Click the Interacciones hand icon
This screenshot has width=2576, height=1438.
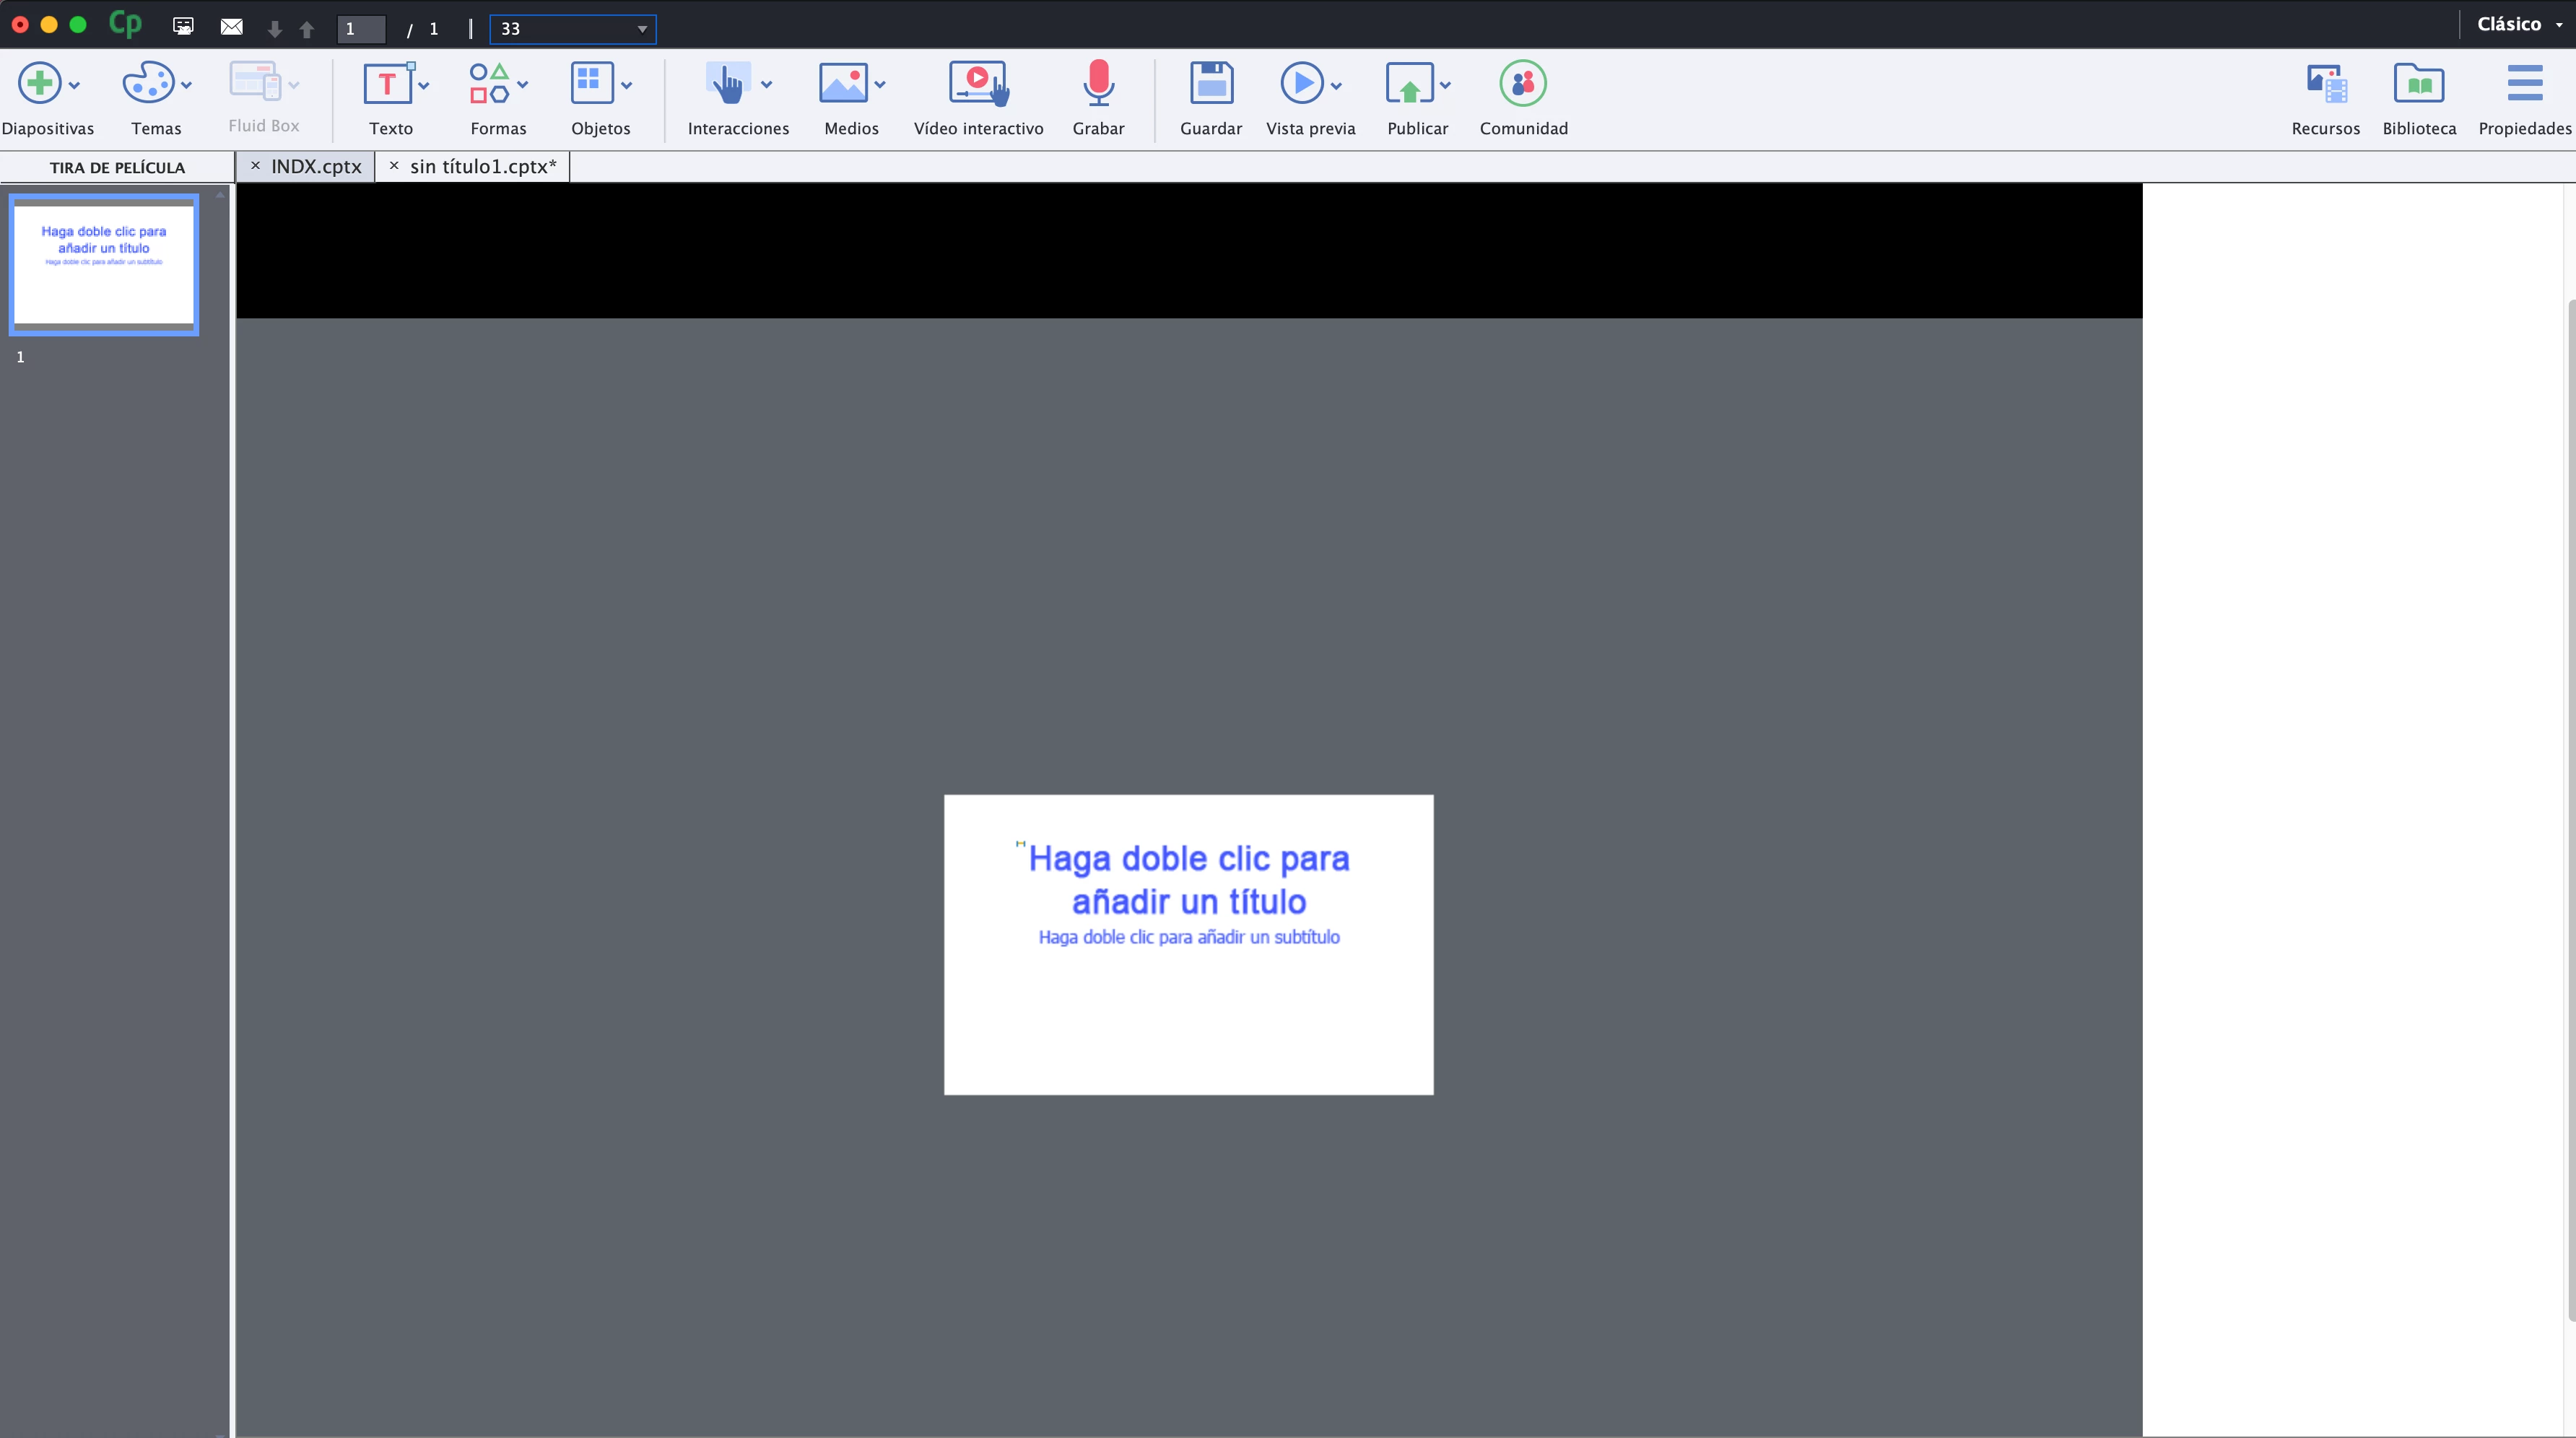coord(728,83)
